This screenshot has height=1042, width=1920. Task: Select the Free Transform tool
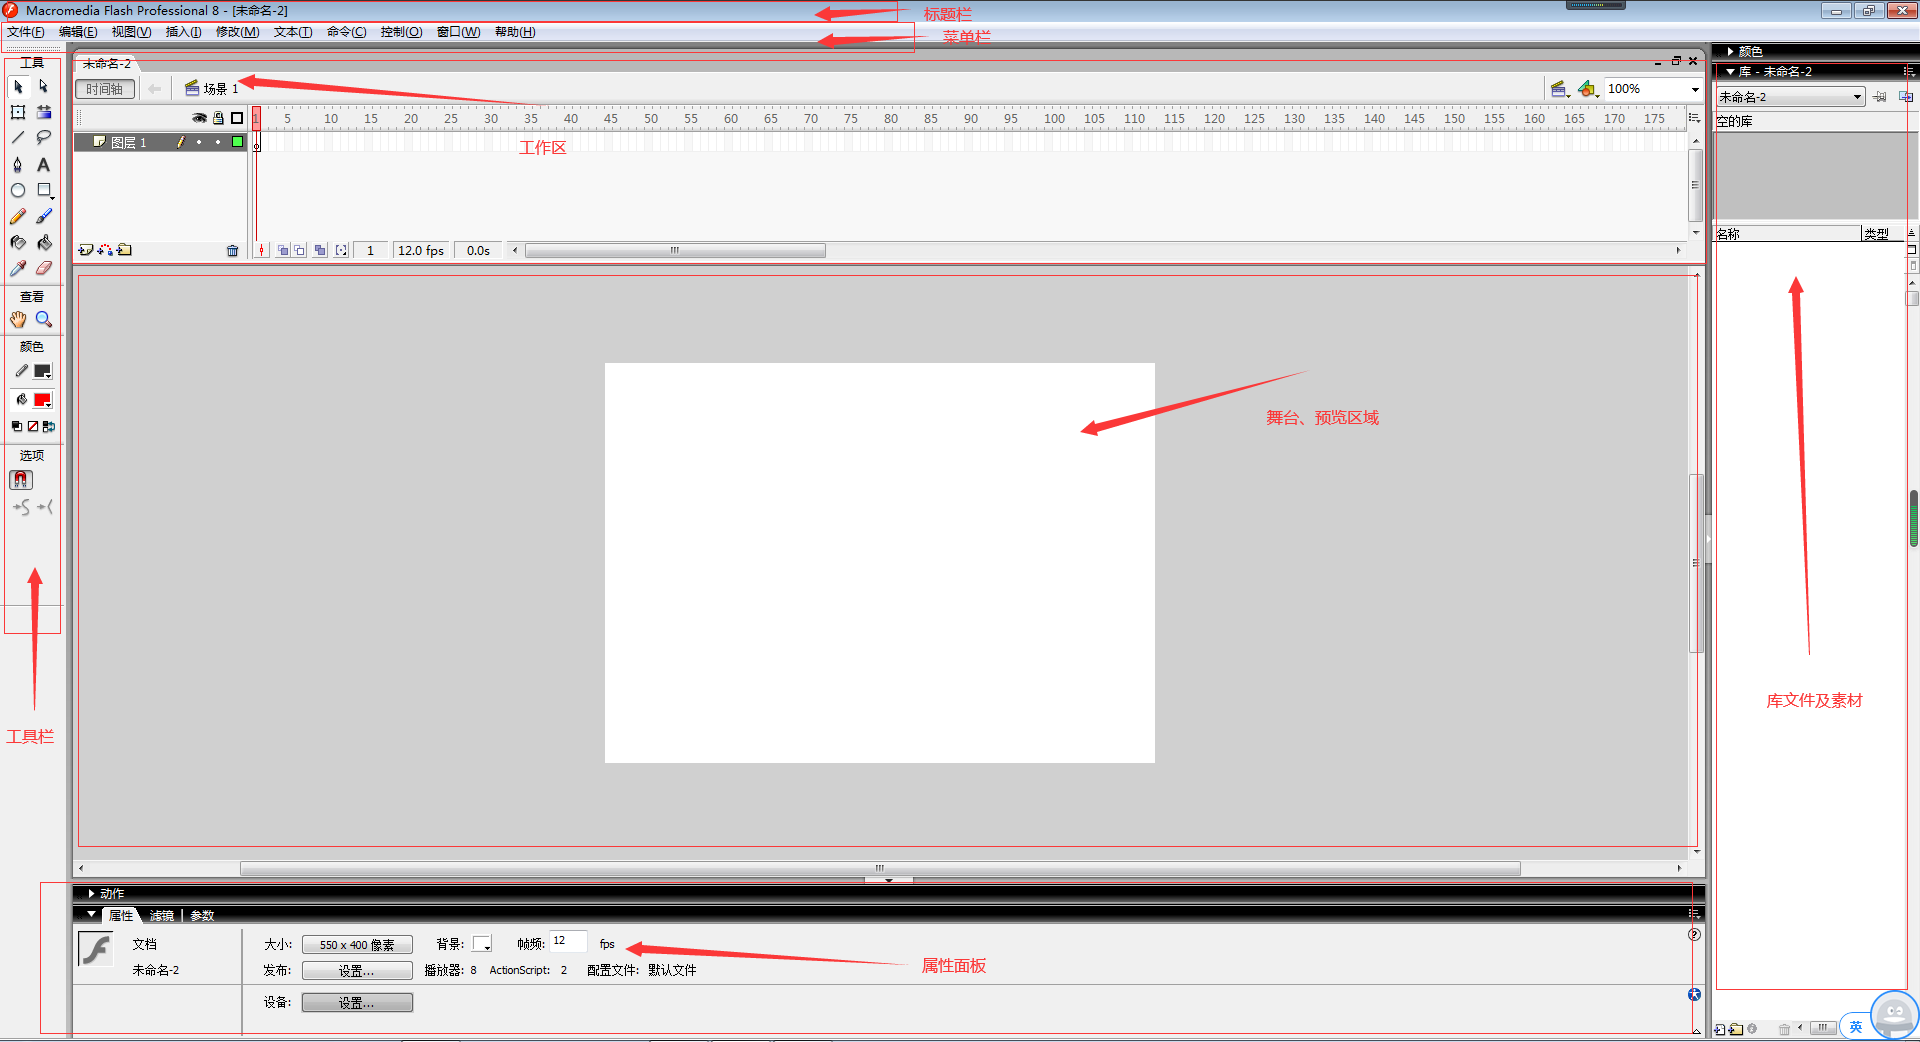tap(18, 112)
